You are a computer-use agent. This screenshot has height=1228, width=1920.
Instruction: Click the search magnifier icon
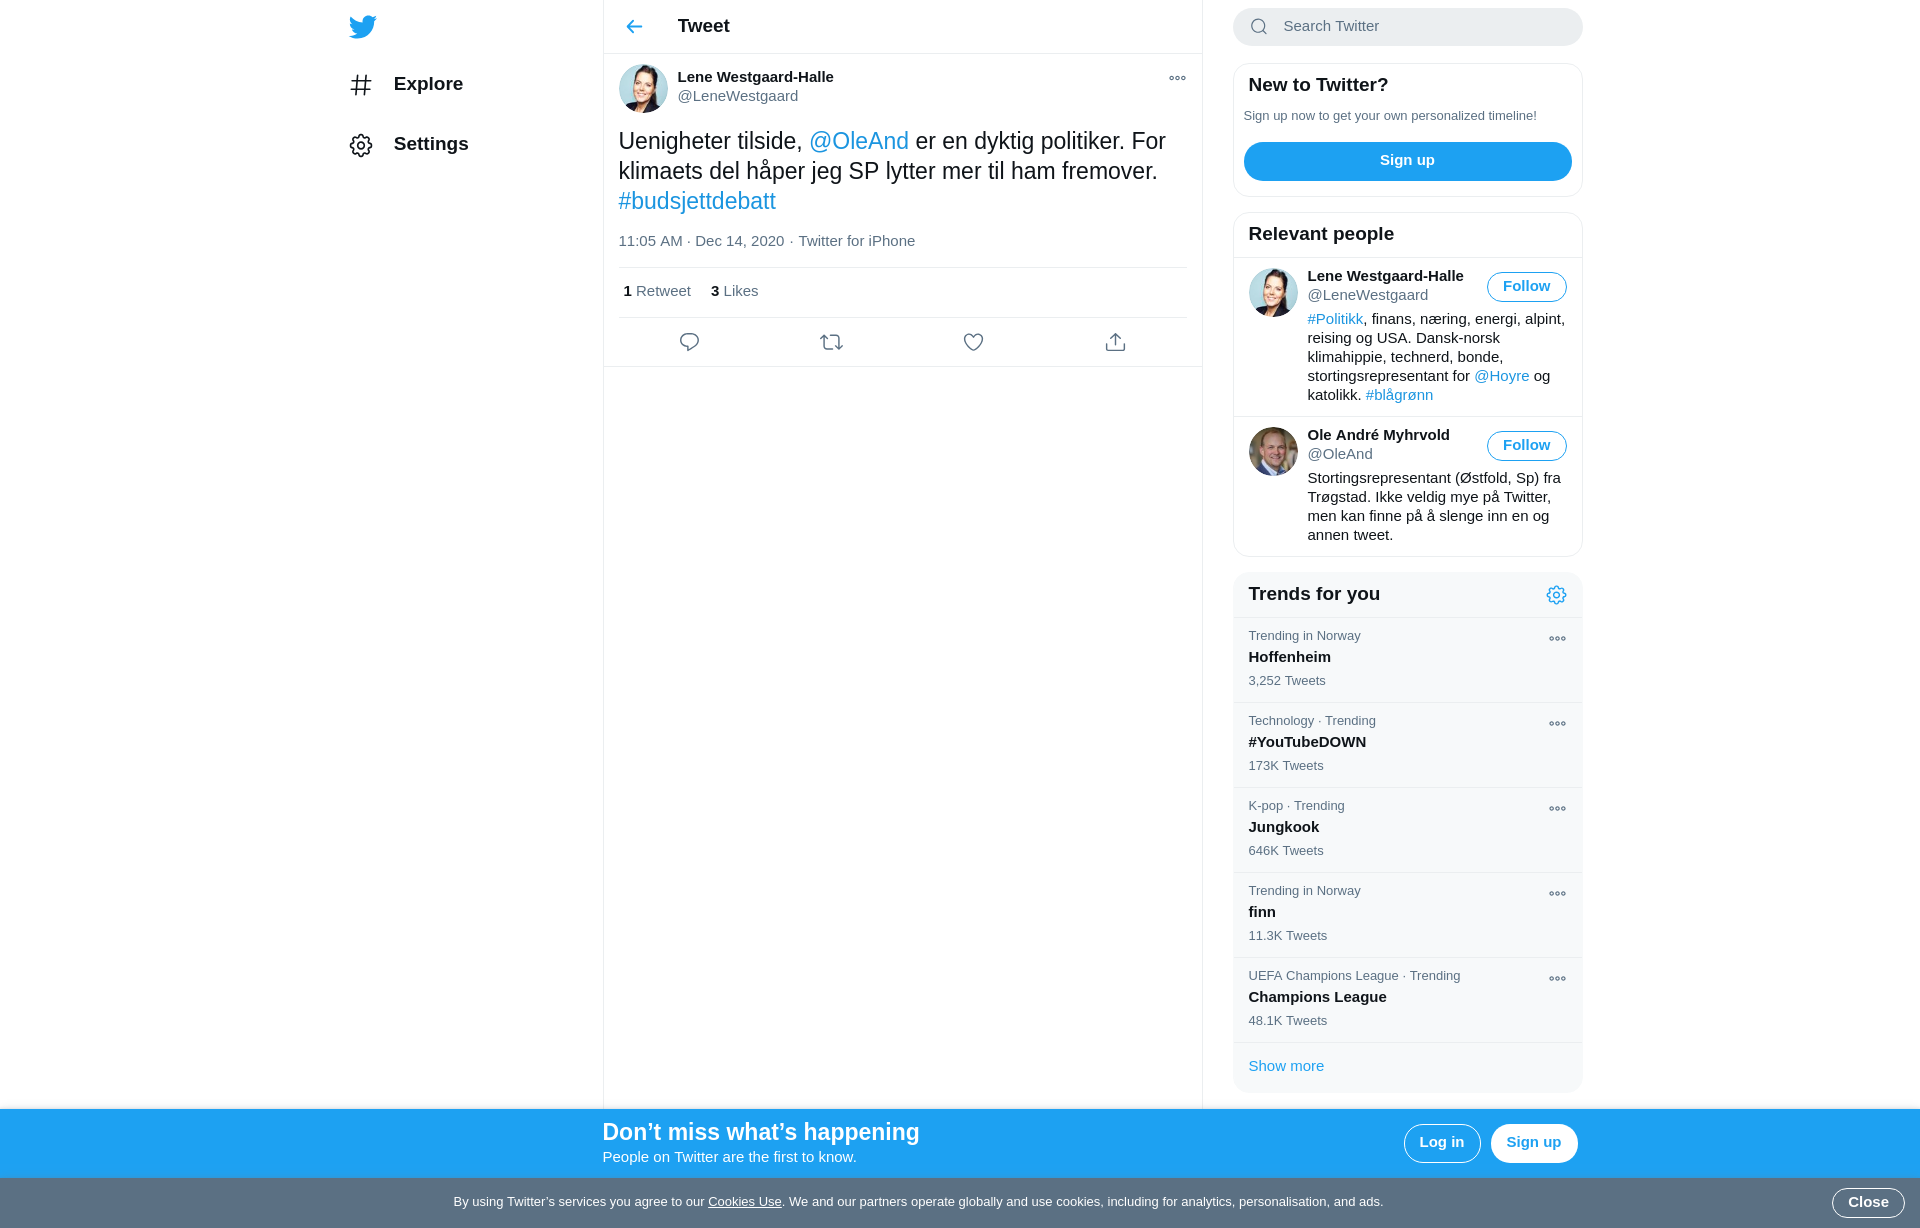(x=1259, y=27)
